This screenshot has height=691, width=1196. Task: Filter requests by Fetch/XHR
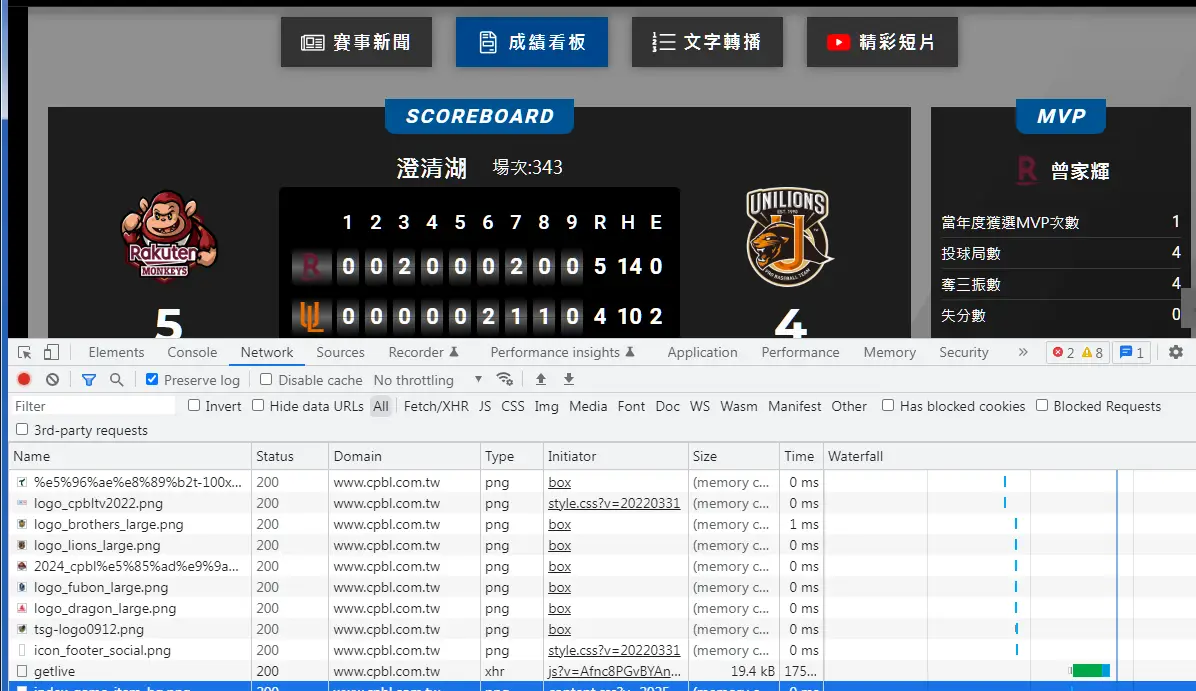point(436,406)
